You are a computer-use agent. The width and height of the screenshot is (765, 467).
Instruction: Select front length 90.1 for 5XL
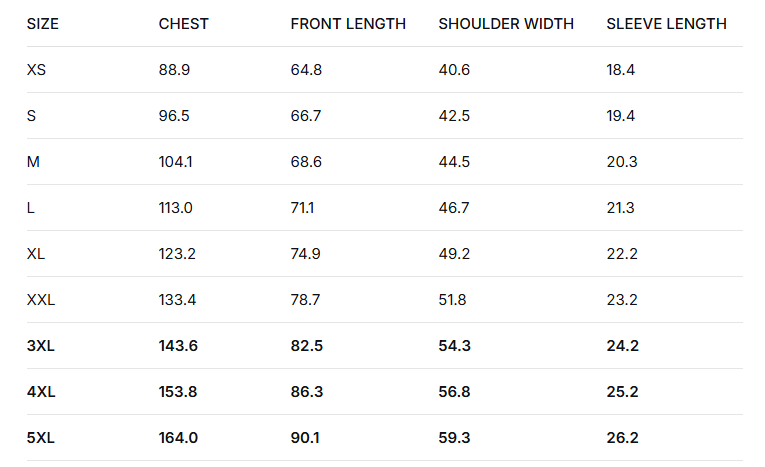pyautogui.click(x=306, y=438)
